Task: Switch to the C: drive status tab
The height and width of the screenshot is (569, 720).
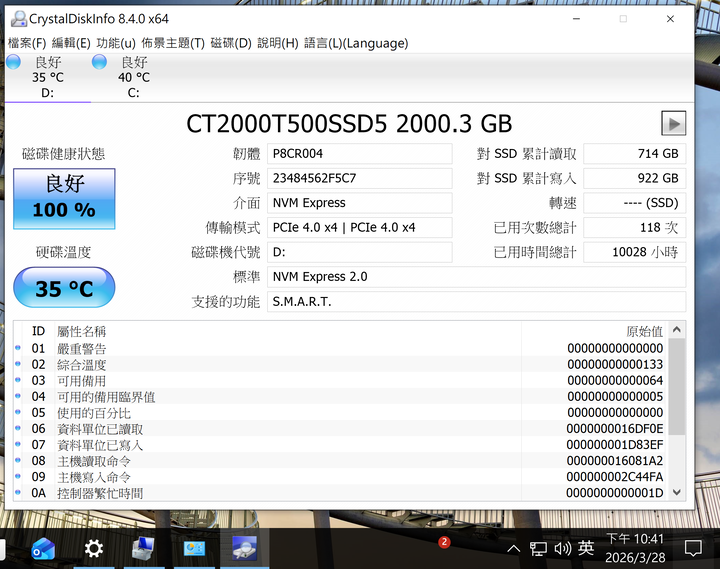Action: coord(133,78)
